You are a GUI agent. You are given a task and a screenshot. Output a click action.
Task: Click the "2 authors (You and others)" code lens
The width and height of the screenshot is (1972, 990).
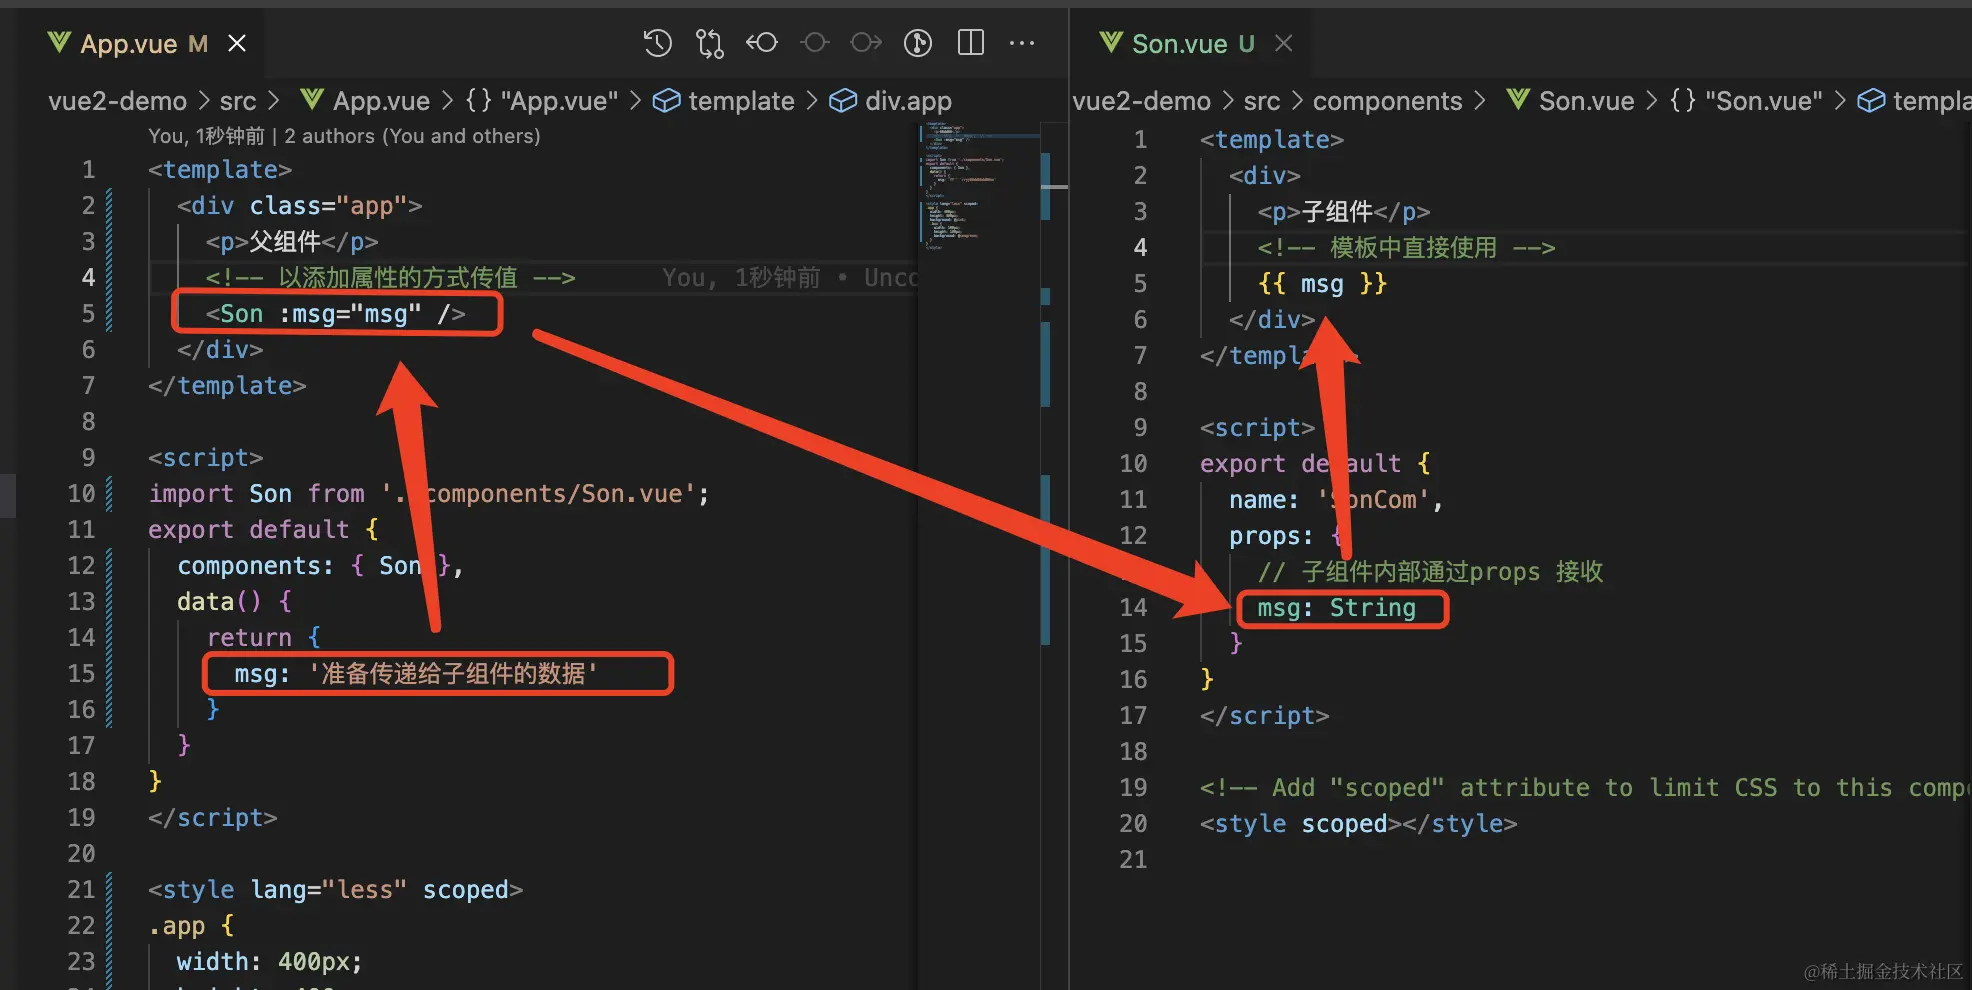click(x=412, y=136)
